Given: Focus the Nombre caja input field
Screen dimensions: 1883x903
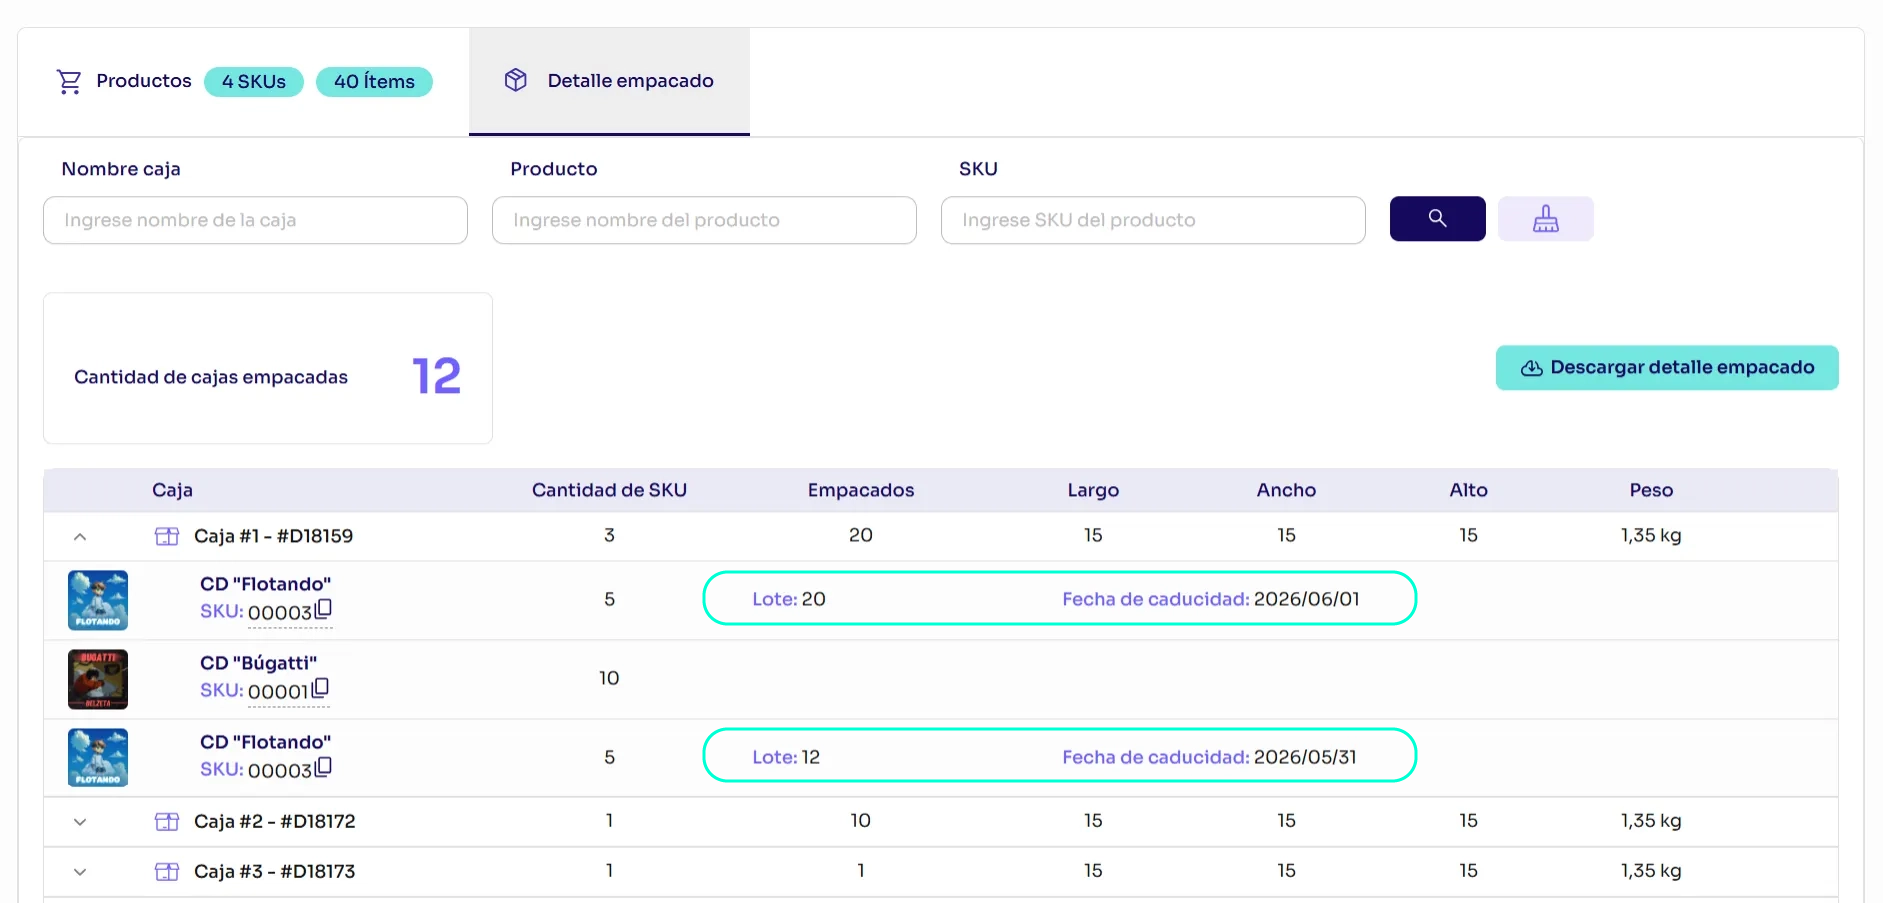Looking at the screenshot, I should coord(255,220).
